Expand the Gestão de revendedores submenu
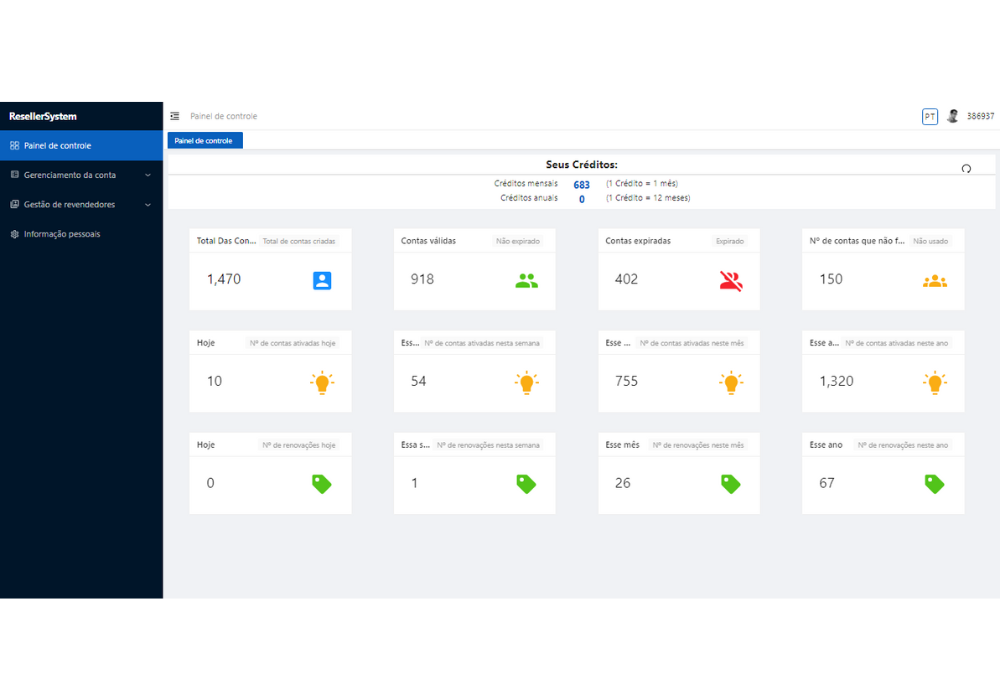This screenshot has width=1000, height=700. (80, 205)
